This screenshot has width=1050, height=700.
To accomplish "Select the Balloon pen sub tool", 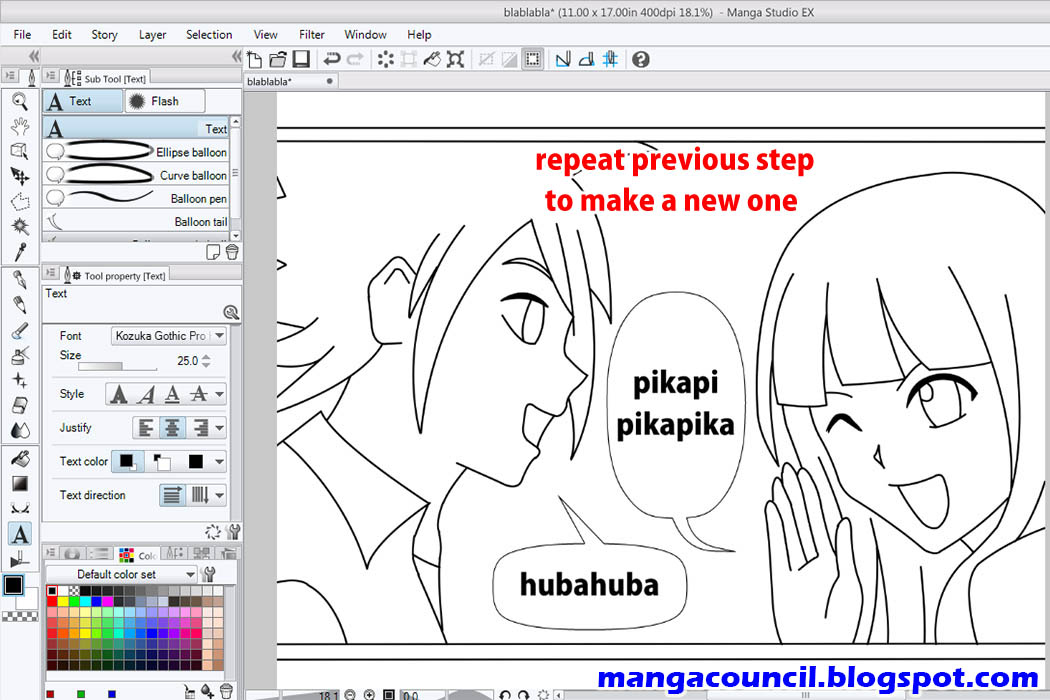I will coord(140,198).
